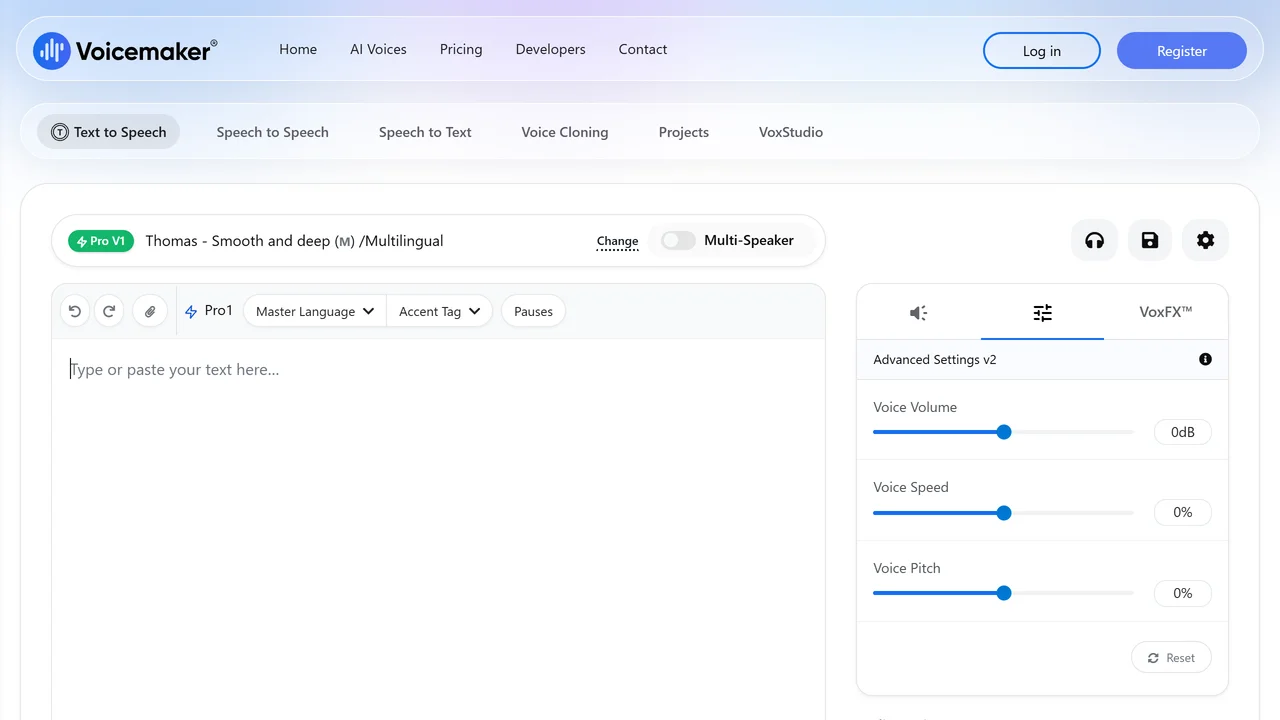Click the paperclip attach file icon
This screenshot has height=720, width=1280.
pos(150,311)
